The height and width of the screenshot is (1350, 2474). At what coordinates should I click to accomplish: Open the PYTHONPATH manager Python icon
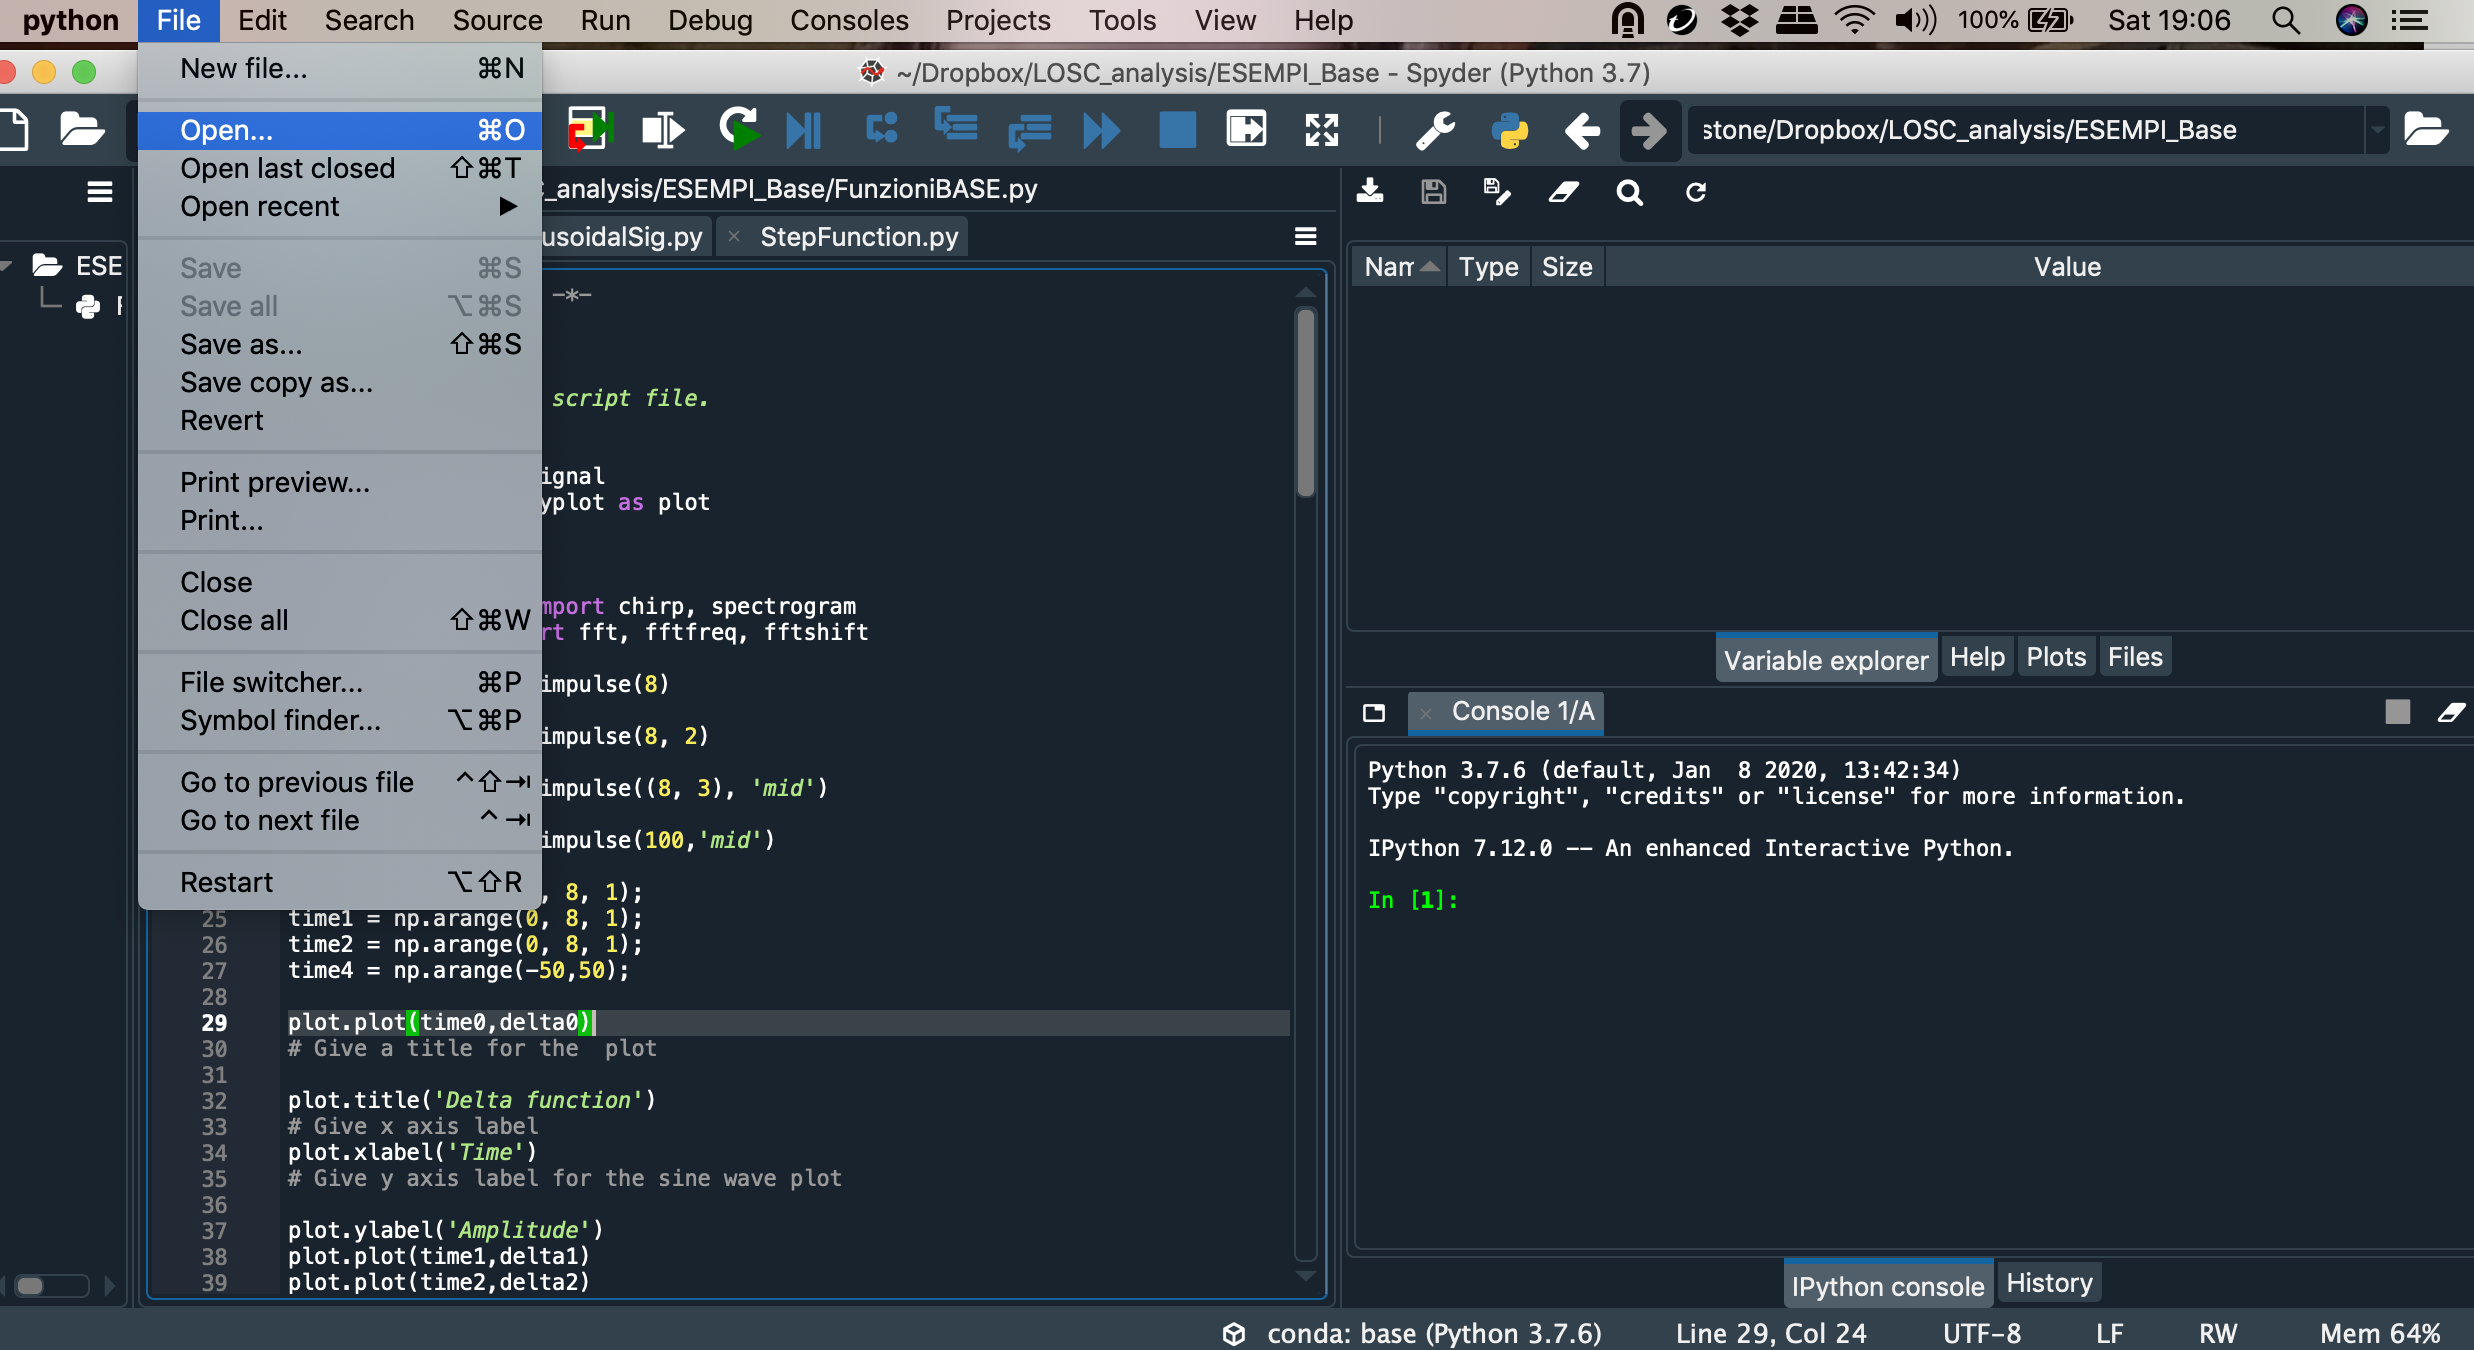pos(1509,130)
